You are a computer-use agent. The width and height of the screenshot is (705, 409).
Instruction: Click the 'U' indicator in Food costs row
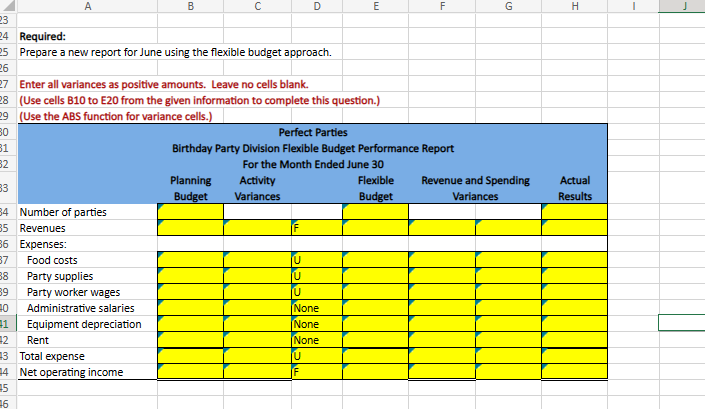coord(297,260)
